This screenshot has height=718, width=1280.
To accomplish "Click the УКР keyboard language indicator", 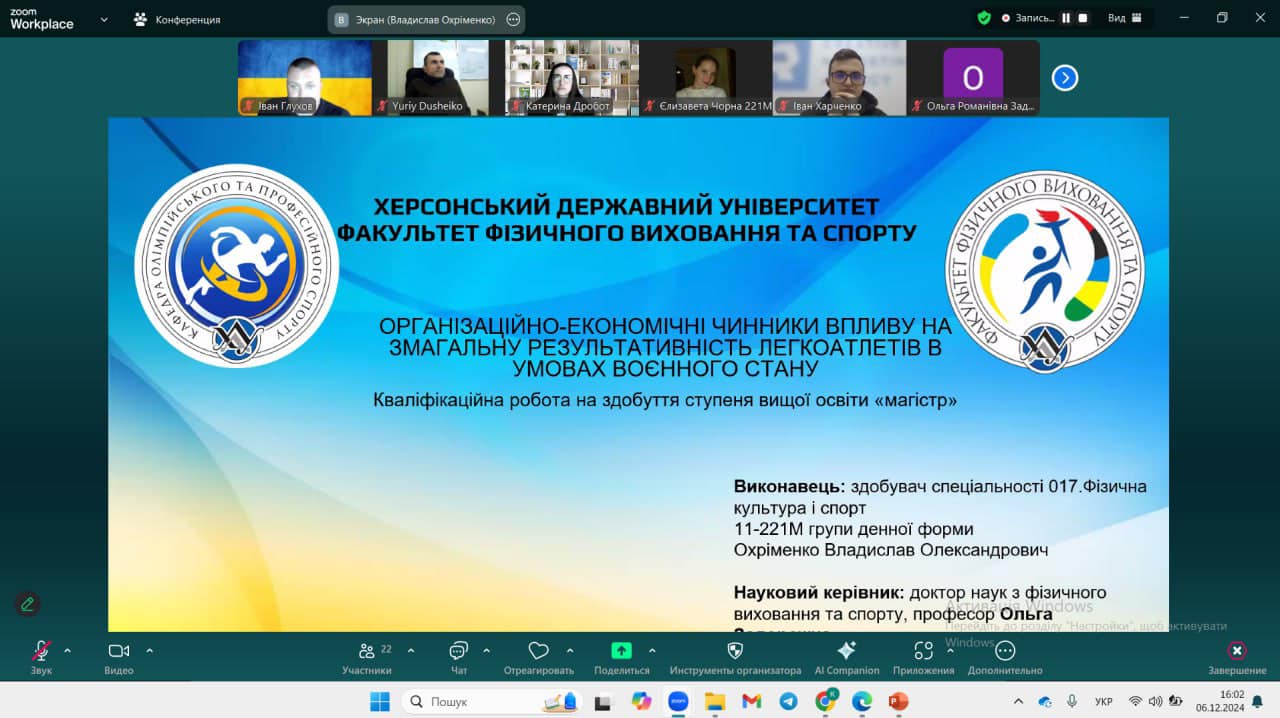I will (x=1104, y=702).
